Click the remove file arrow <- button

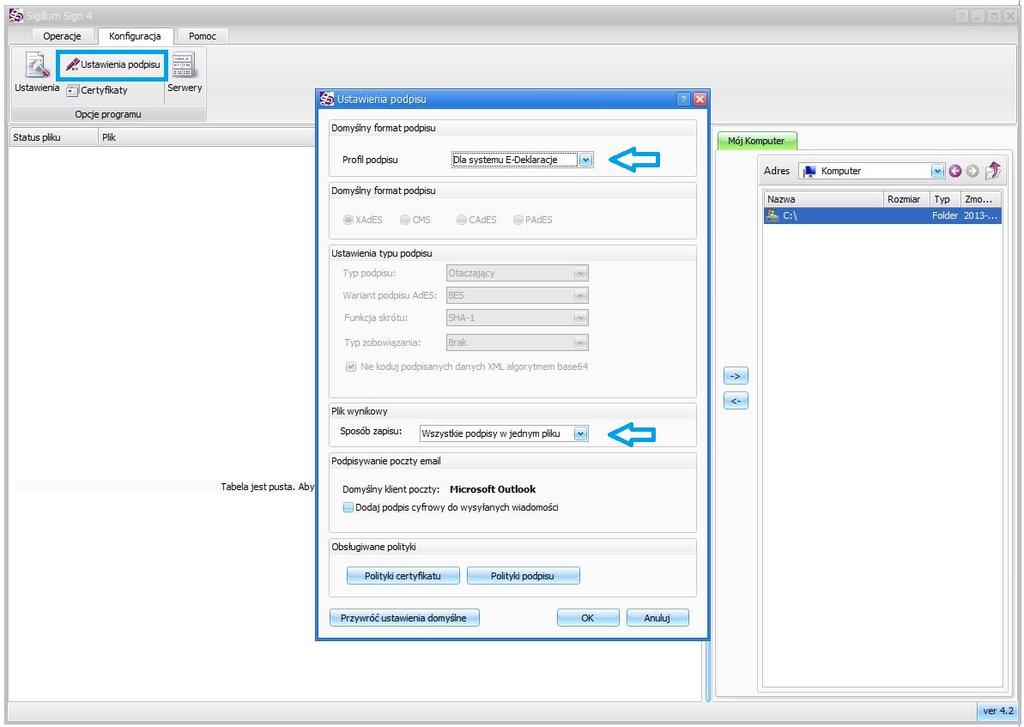[735, 401]
